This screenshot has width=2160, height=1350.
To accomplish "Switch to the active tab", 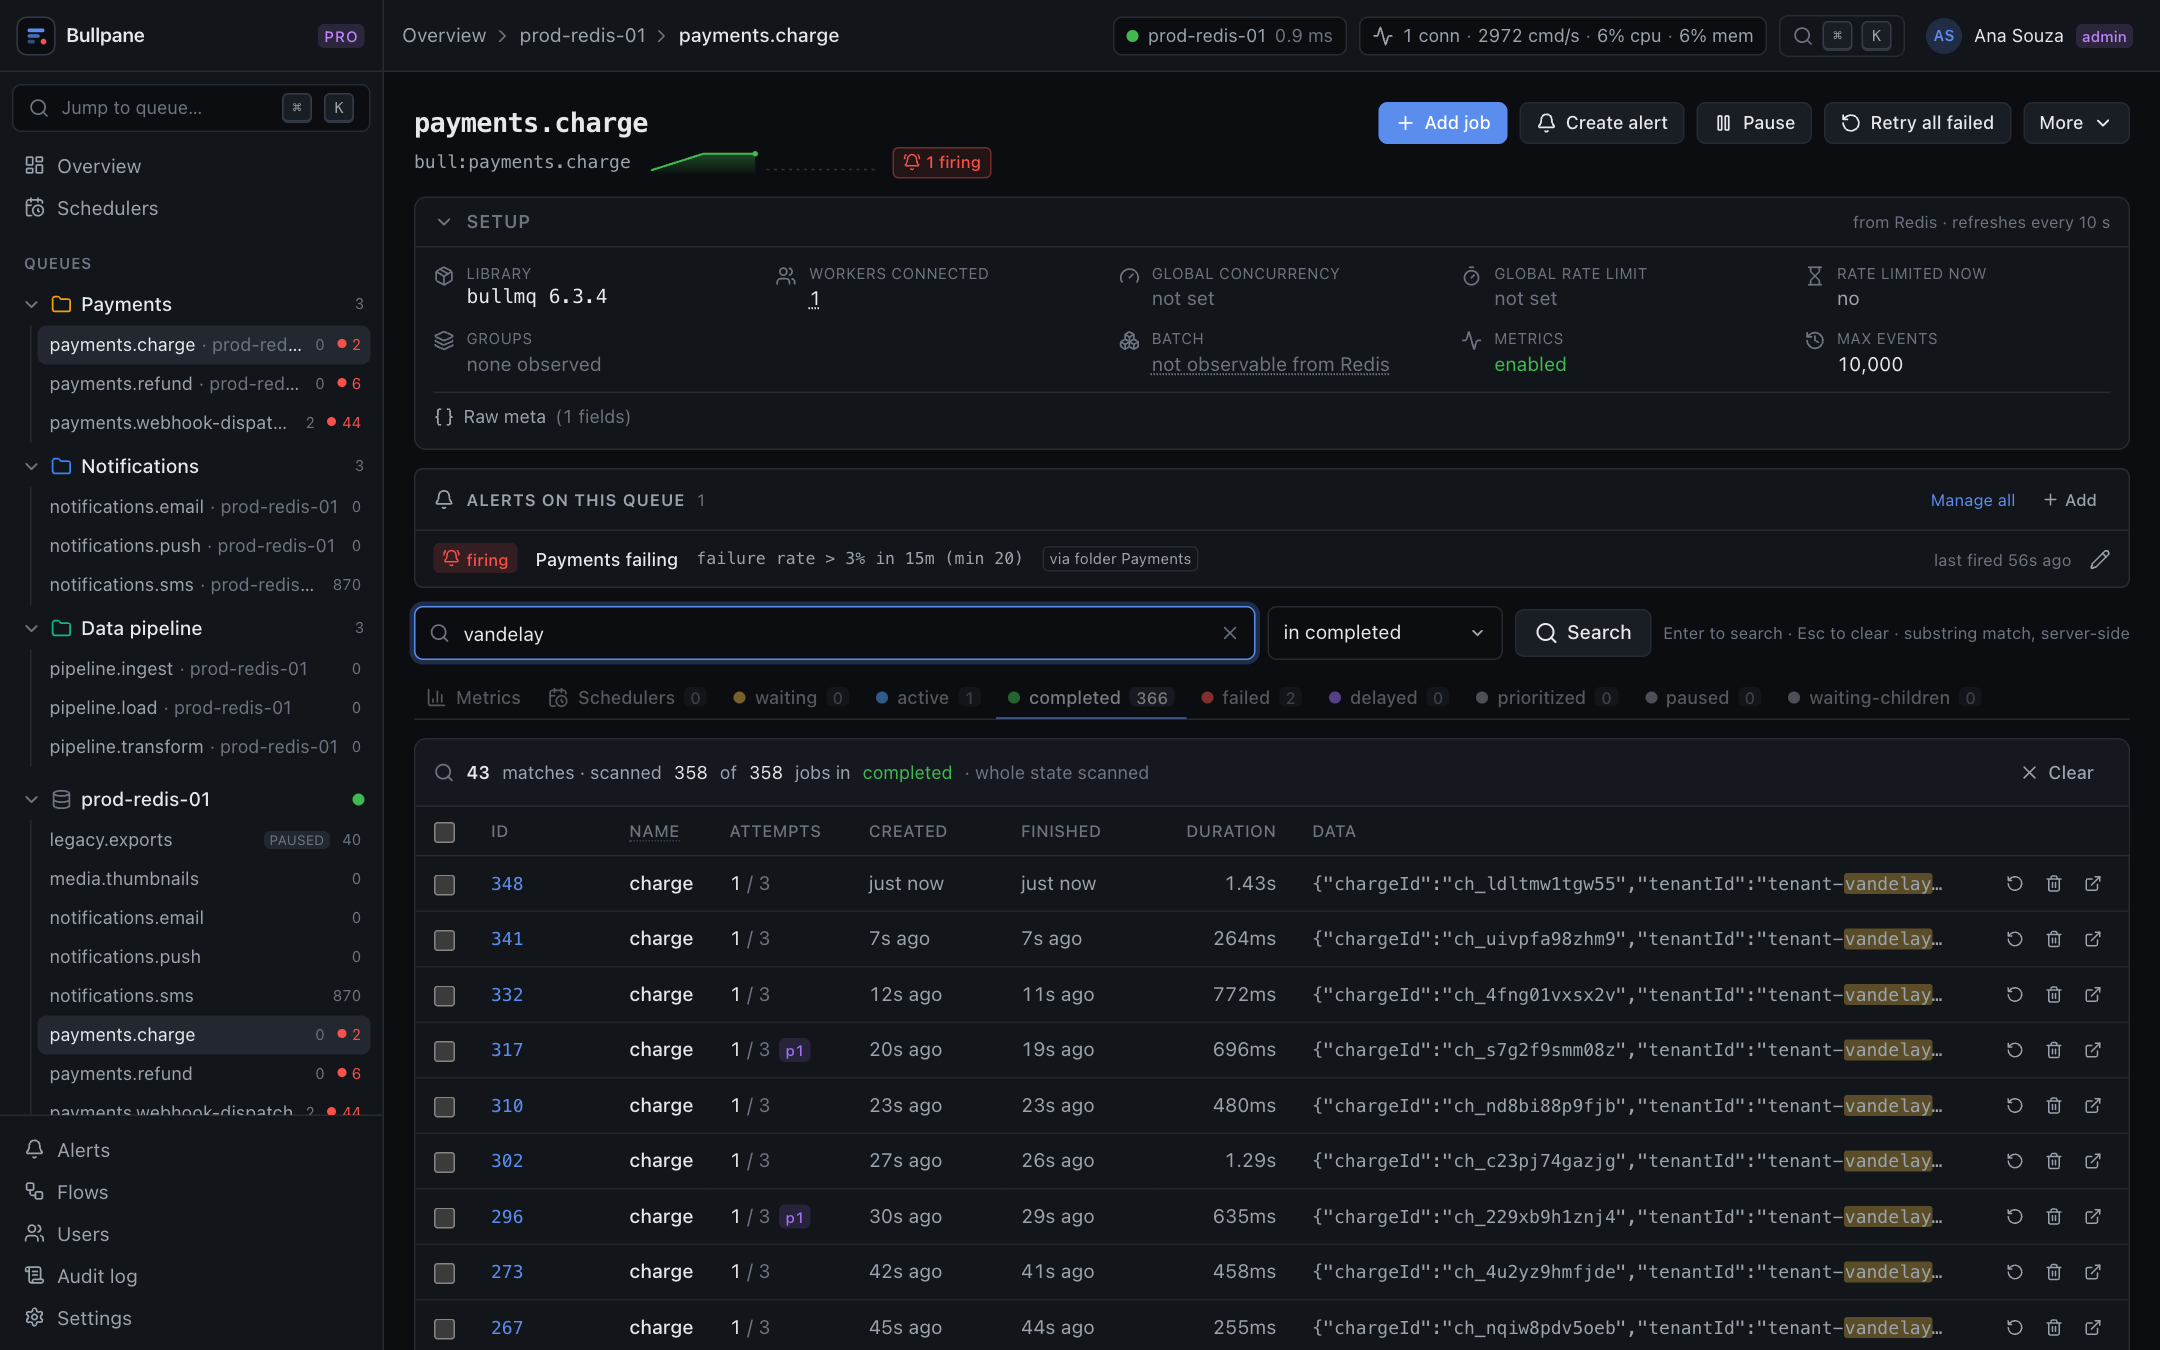I will pos(927,698).
